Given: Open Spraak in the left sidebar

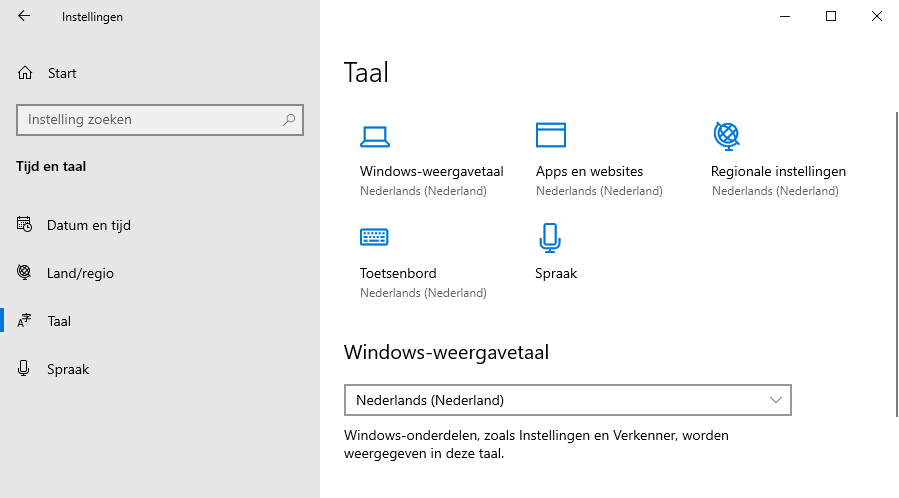Looking at the screenshot, I should (68, 369).
